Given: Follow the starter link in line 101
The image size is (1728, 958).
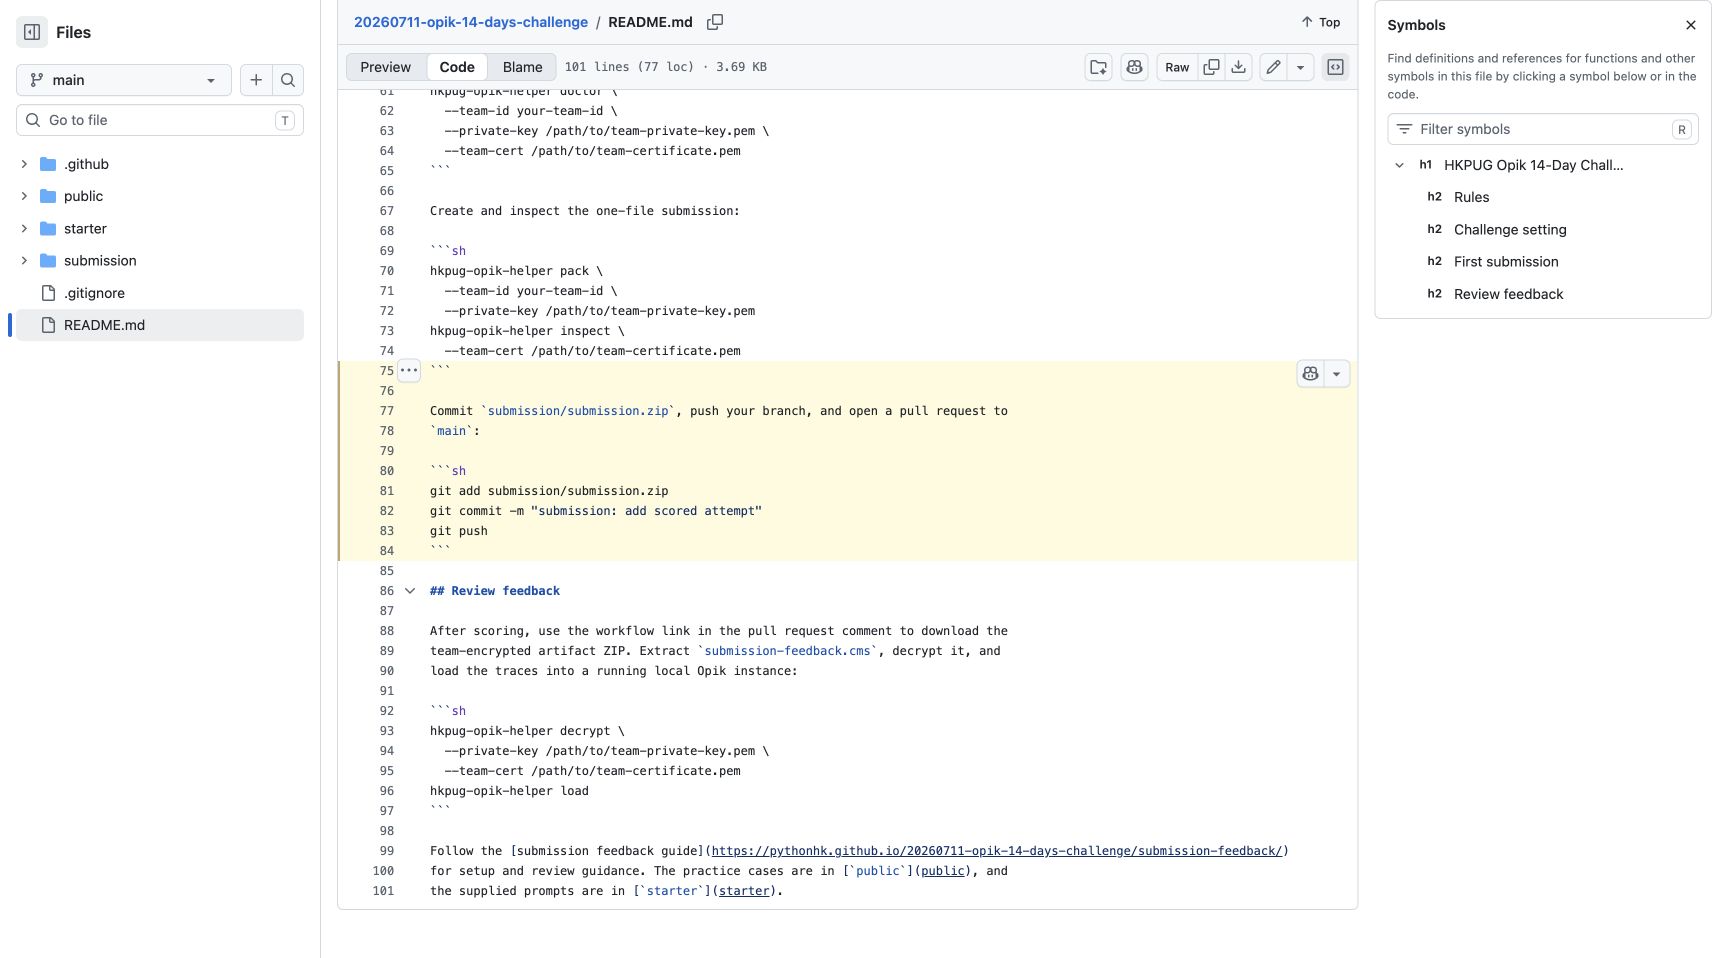Looking at the screenshot, I should [744, 891].
